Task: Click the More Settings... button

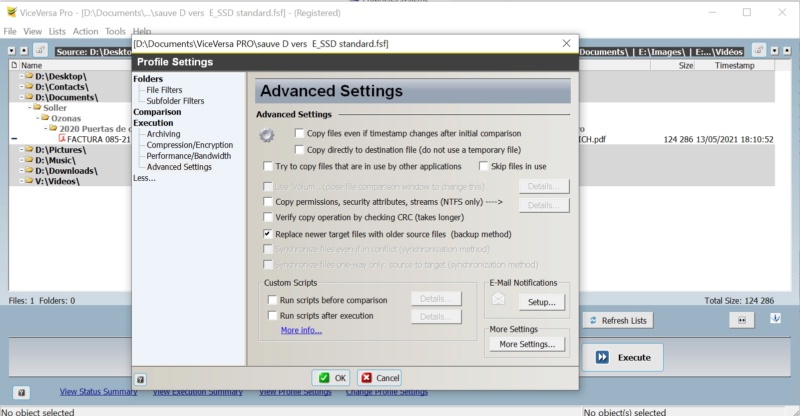Action: coord(527,344)
